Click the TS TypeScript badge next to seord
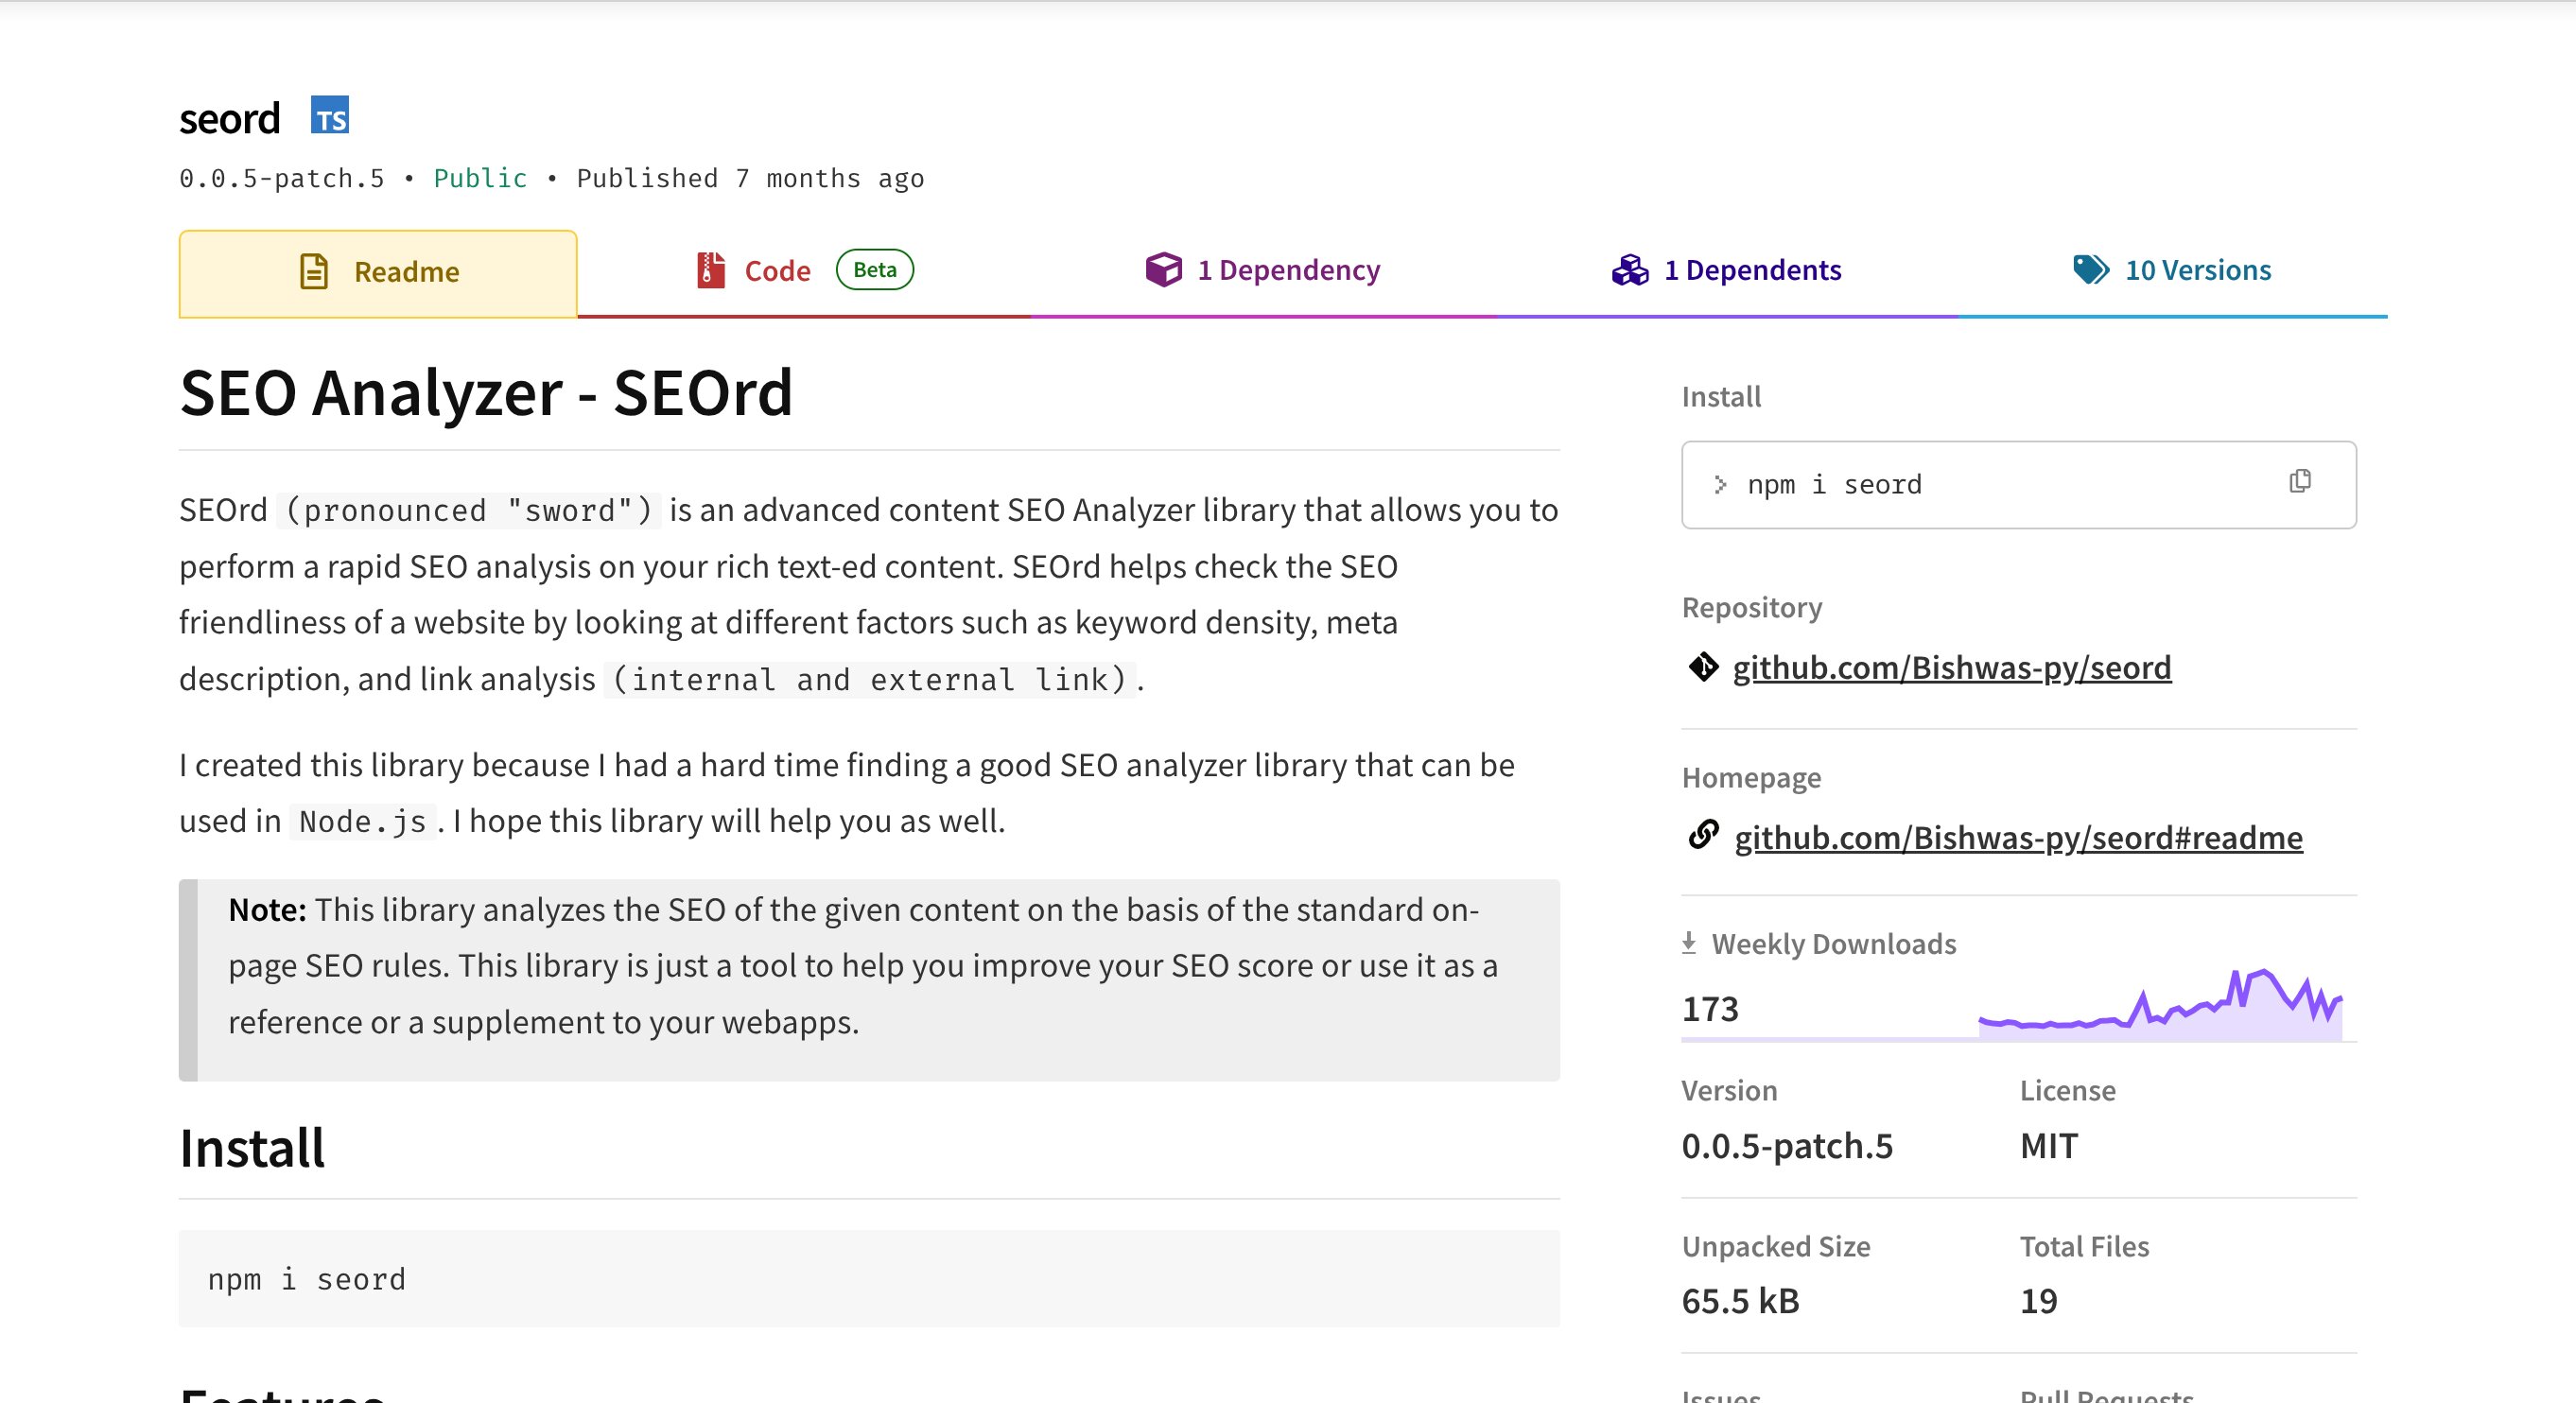This screenshot has width=2576, height=1403. (332, 117)
